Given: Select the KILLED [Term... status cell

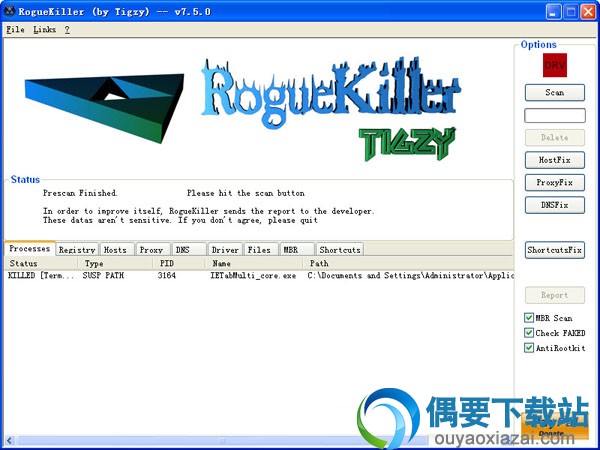Looking at the screenshot, I should [41, 276].
